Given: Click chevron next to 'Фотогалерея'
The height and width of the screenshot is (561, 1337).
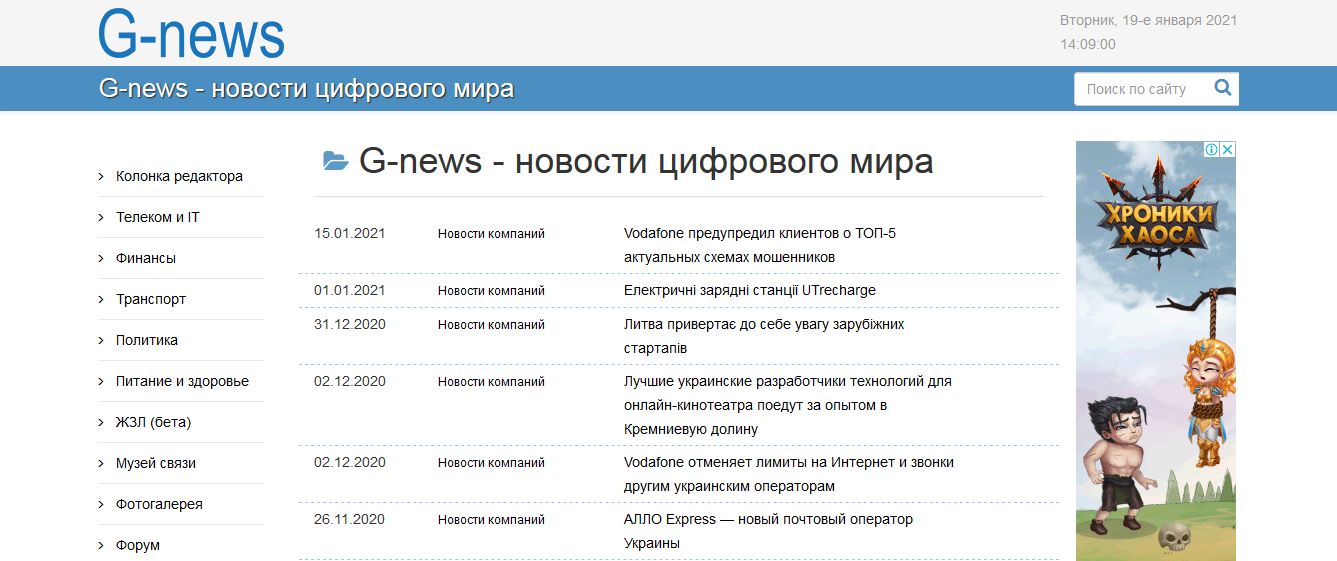Looking at the screenshot, I should (101, 504).
